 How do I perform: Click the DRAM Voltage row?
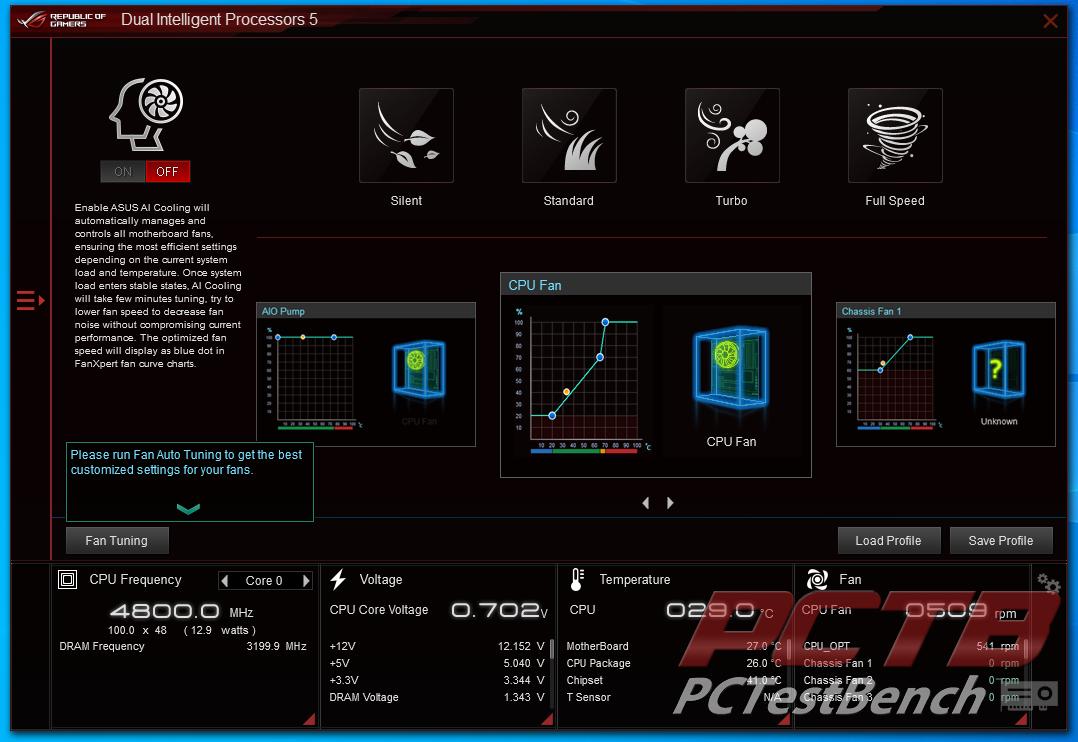pyautogui.click(x=437, y=697)
